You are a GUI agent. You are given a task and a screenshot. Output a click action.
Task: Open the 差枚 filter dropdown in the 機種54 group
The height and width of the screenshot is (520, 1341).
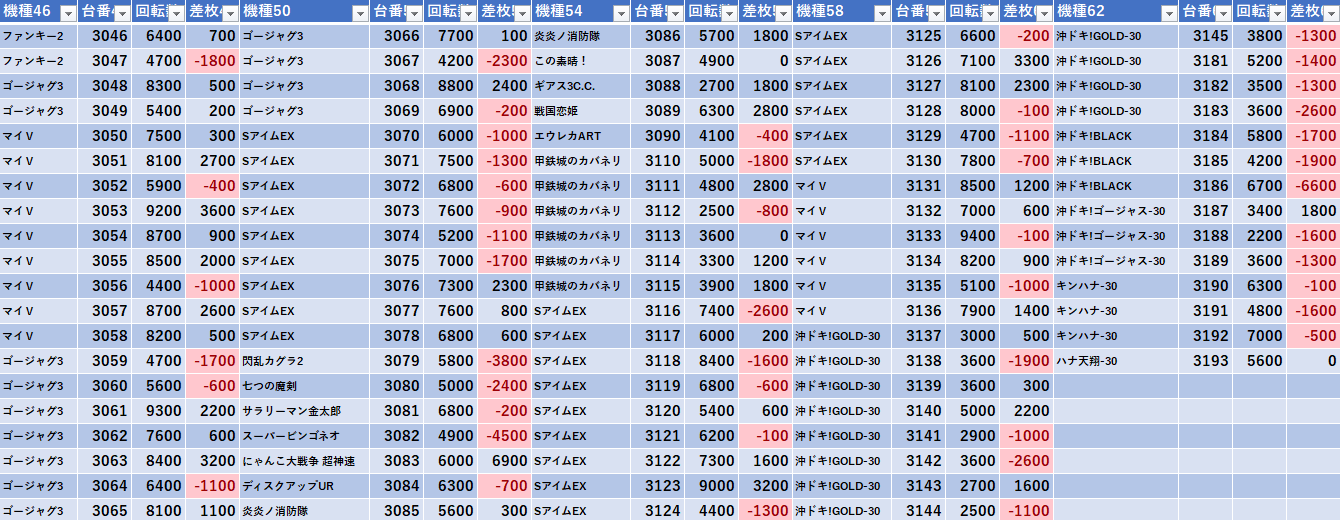point(783,12)
